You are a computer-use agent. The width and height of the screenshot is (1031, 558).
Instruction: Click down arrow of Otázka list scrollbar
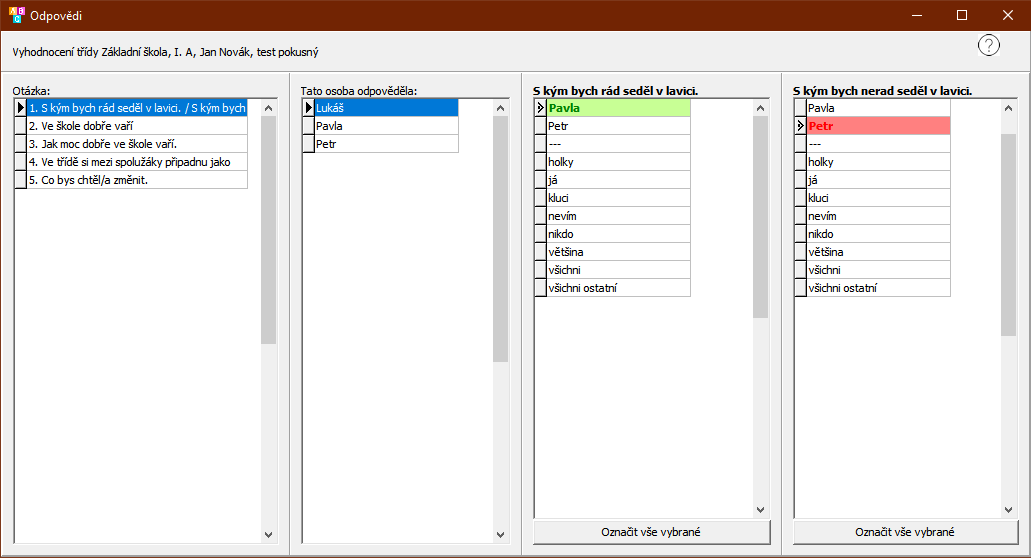pos(268,534)
